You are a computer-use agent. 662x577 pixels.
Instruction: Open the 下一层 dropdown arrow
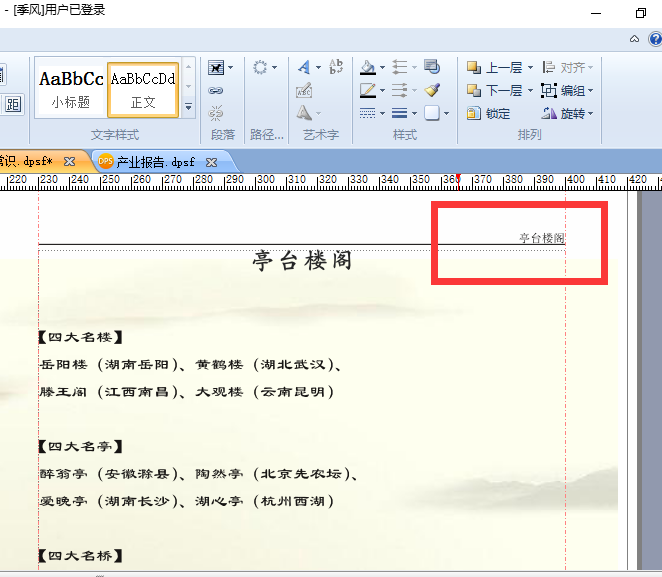coord(530,90)
